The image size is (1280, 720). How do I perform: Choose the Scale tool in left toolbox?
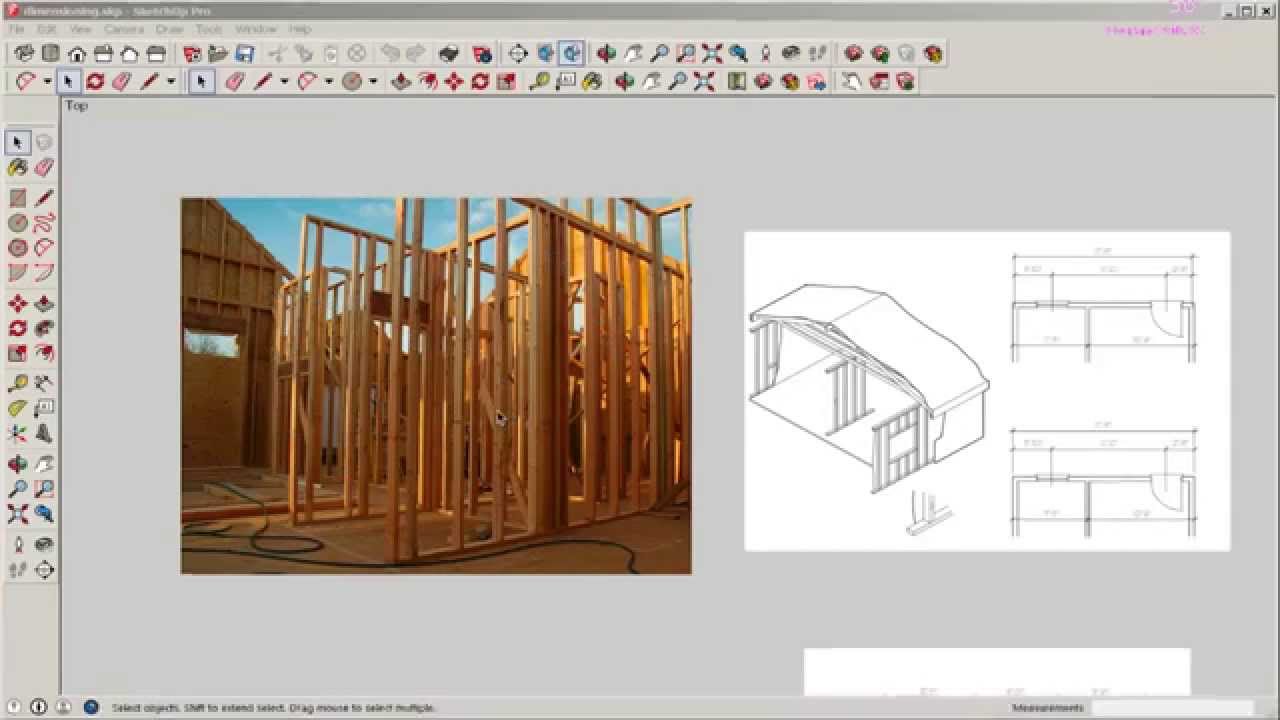pyautogui.click(x=18, y=353)
